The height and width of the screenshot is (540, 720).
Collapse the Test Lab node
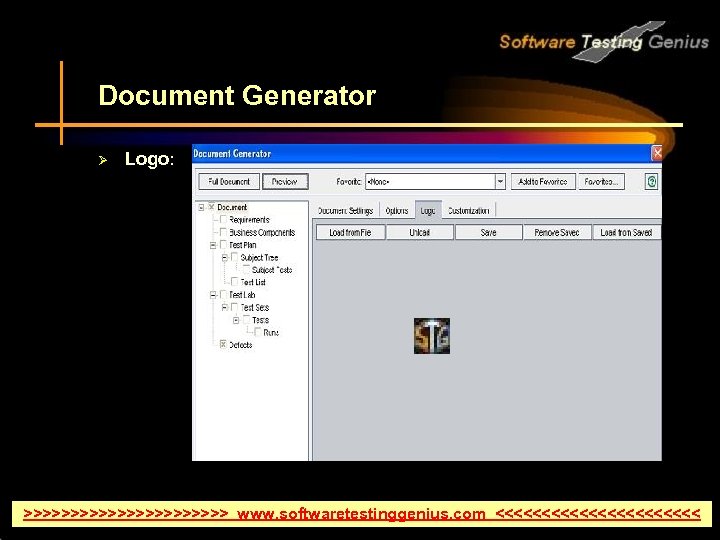[x=213, y=295]
